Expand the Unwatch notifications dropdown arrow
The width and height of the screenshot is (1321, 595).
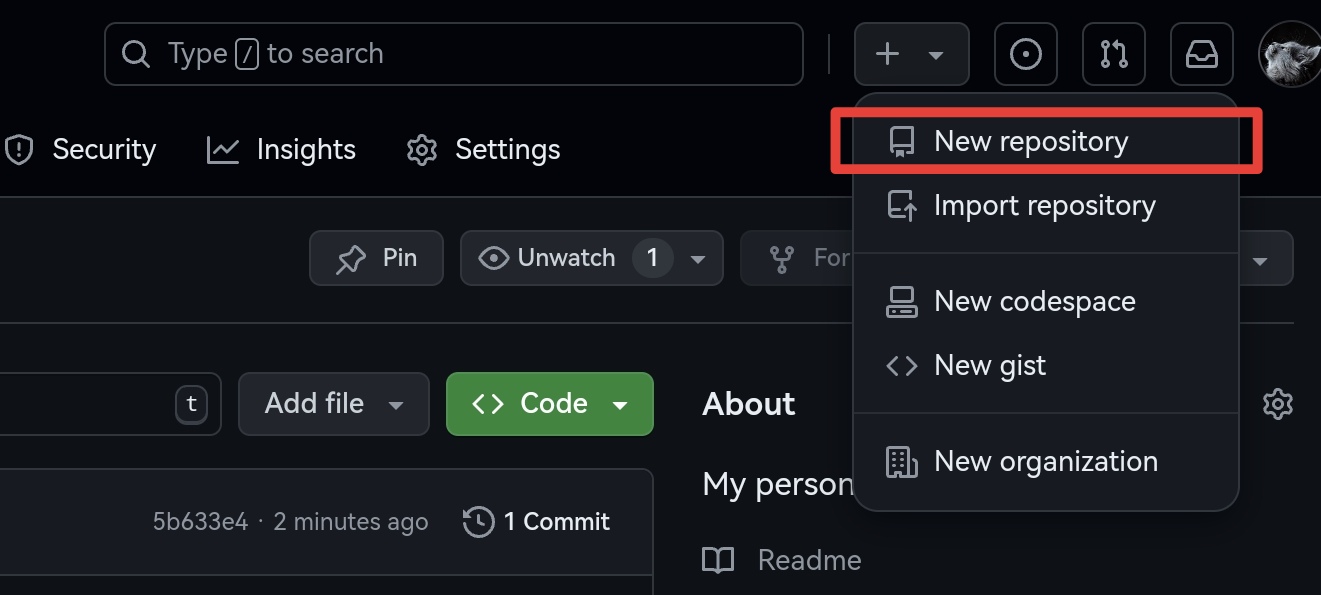698,258
